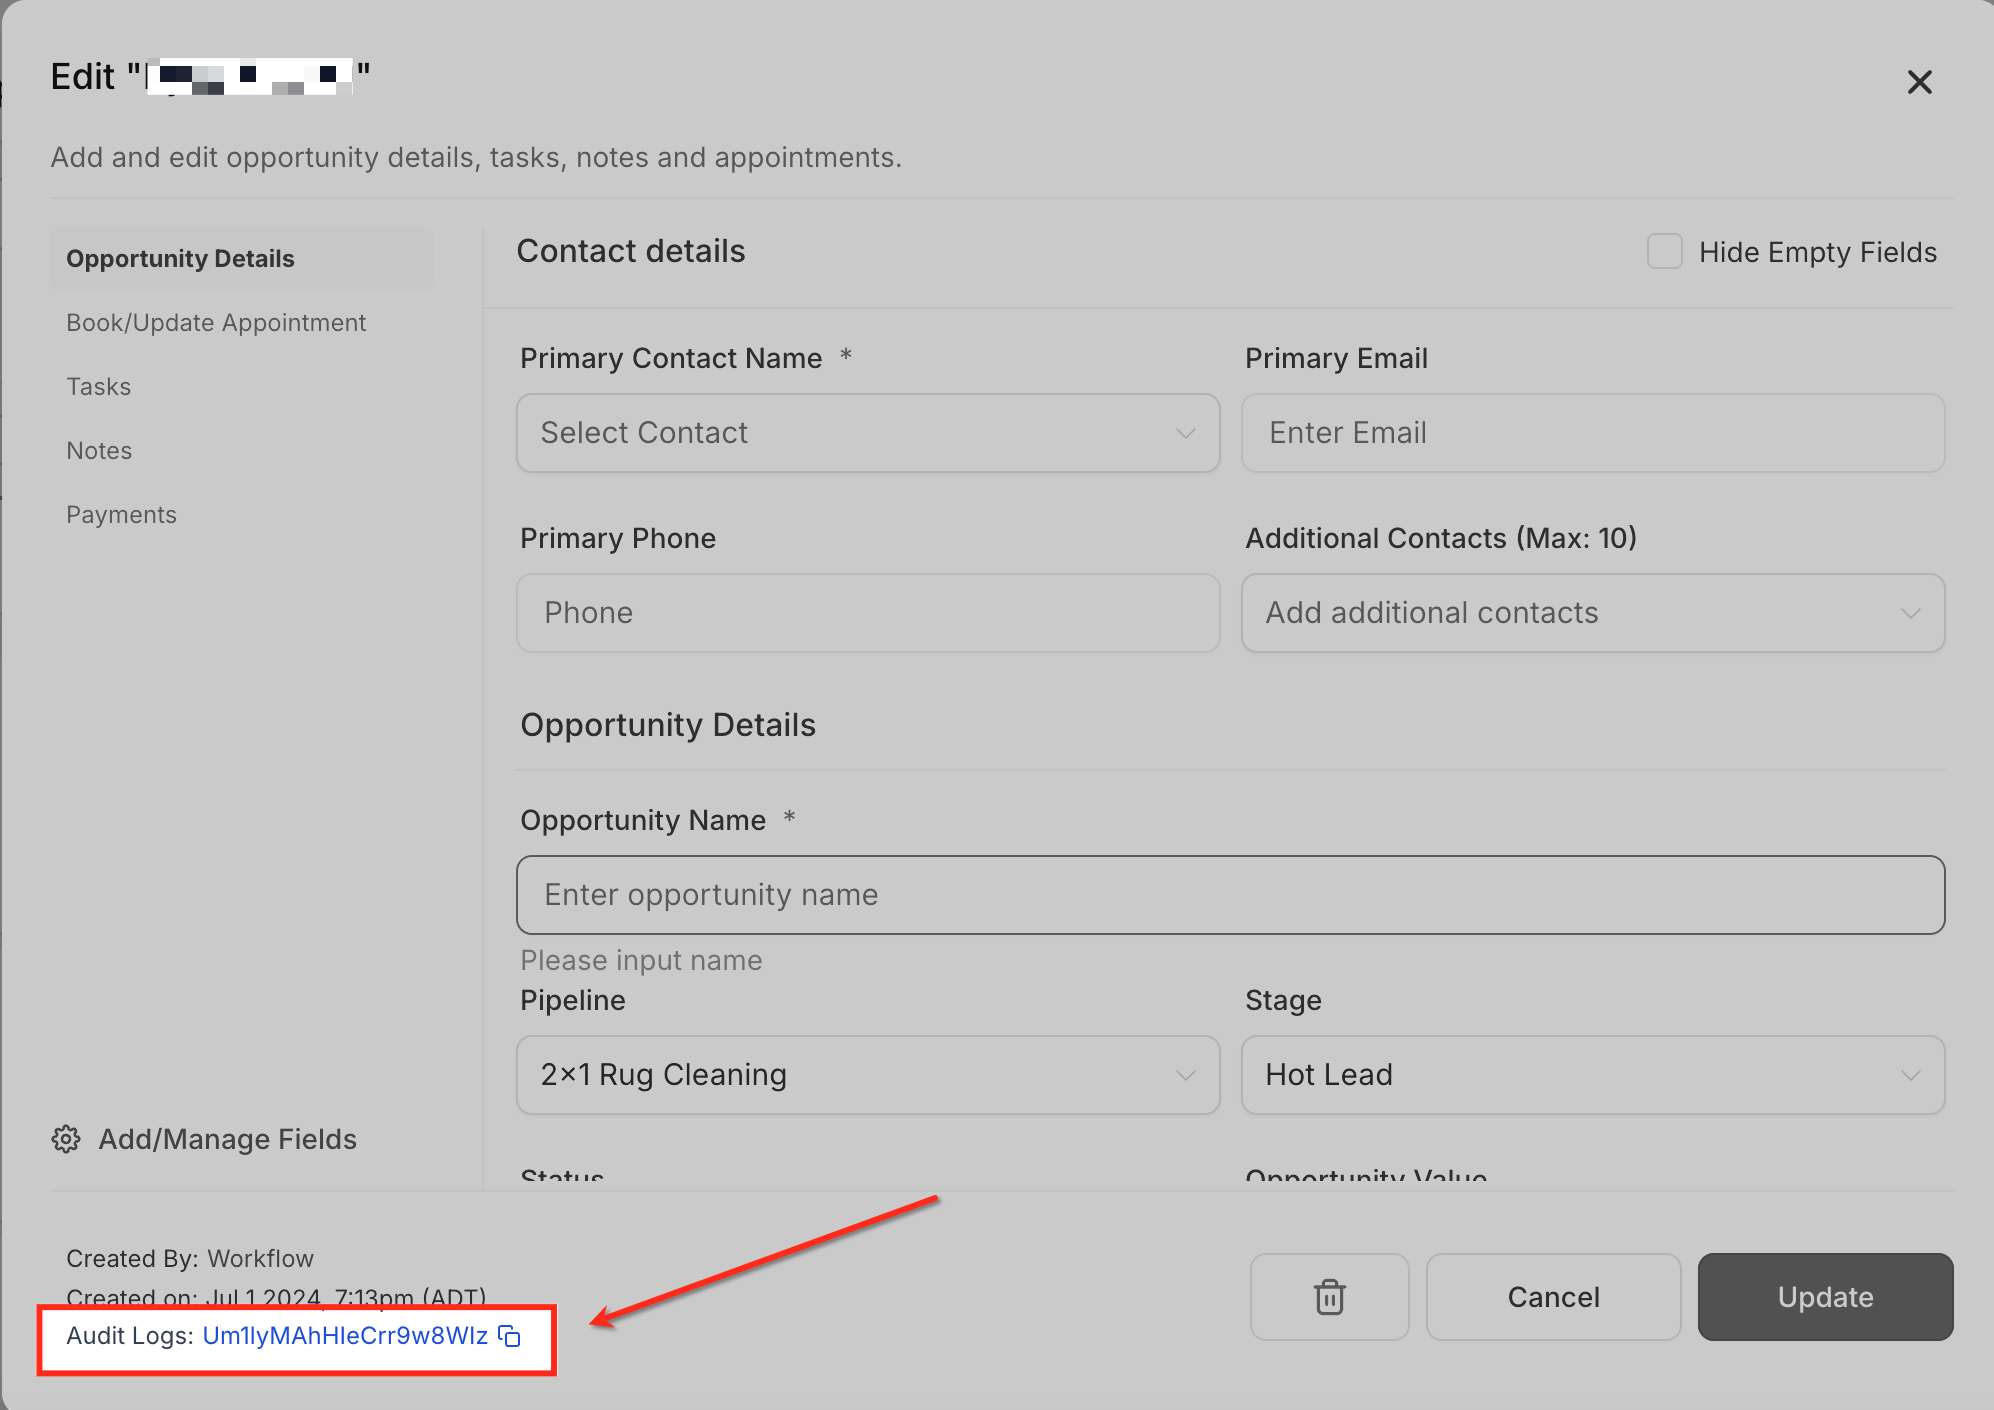Go to the Notes section
Screen dimensions: 1994x1410
[x=99, y=451]
